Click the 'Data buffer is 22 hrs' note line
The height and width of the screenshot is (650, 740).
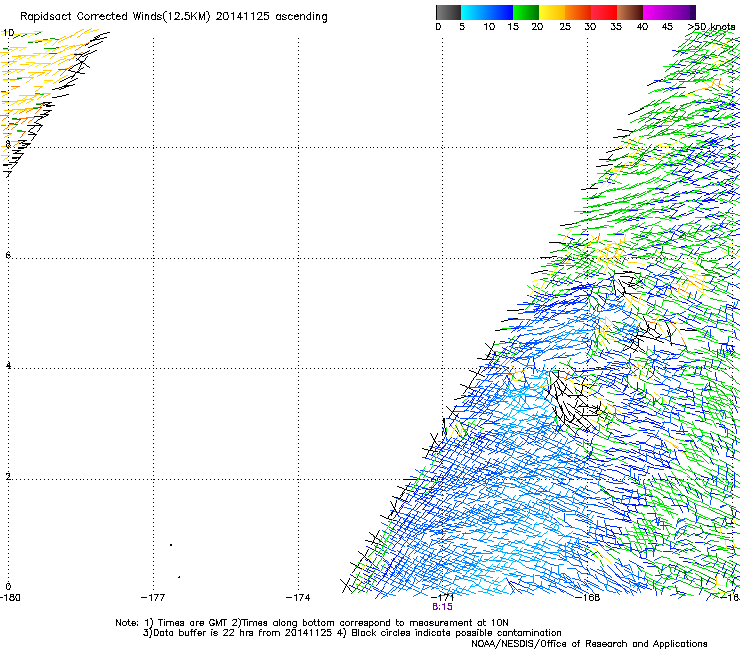coord(352,633)
